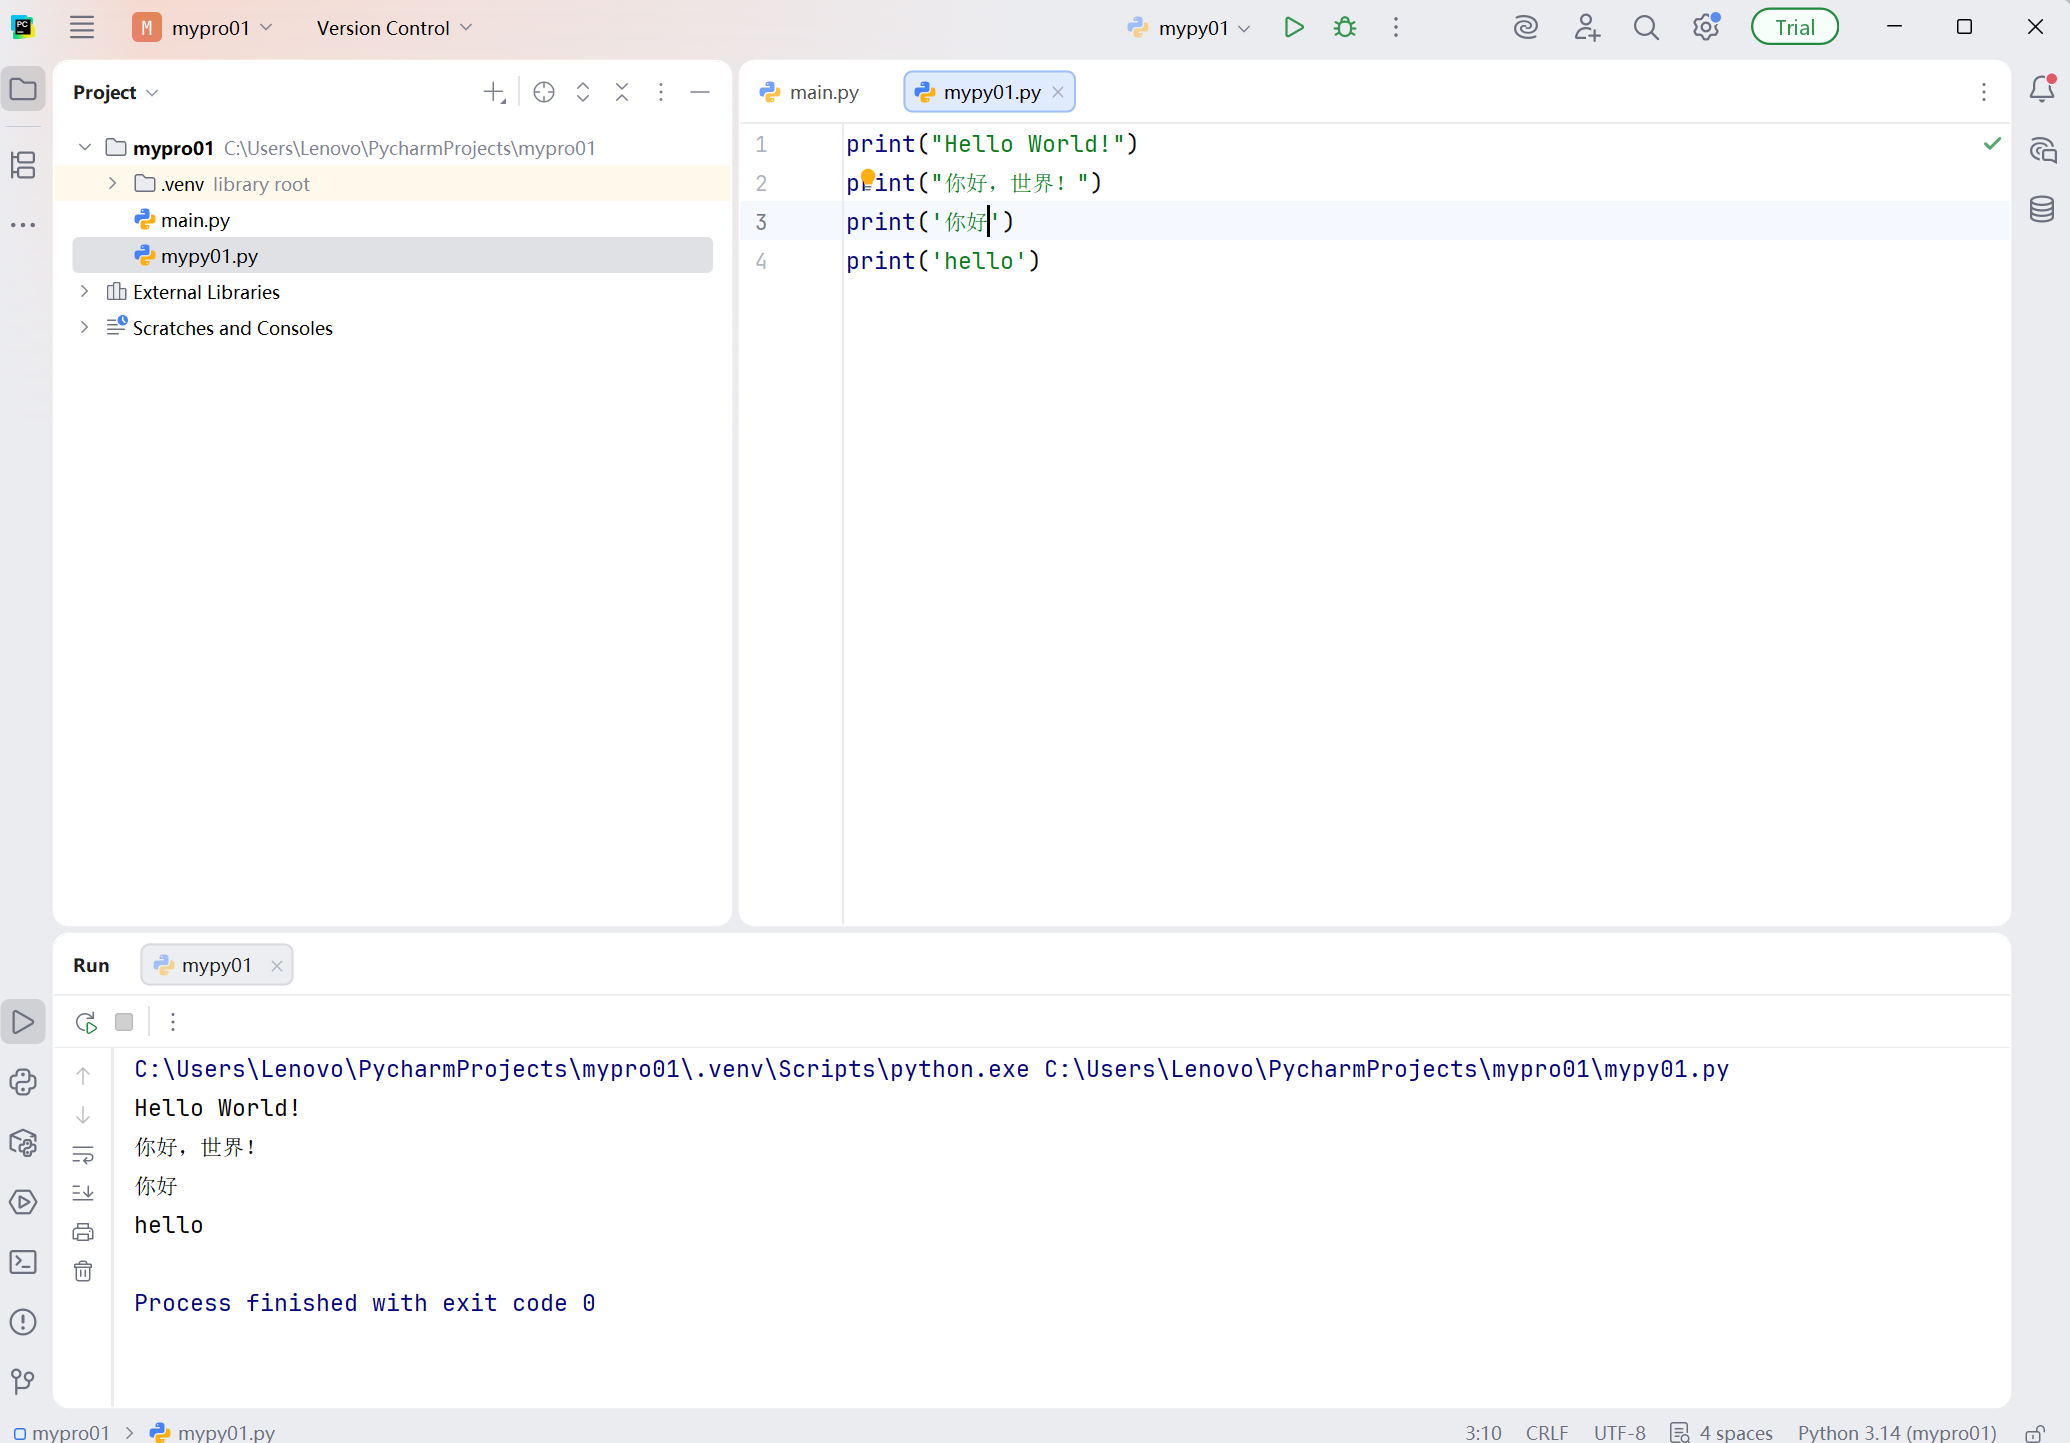Open the Git version control tool window
The width and height of the screenshot is (2070, 1443).
coord(23,1382)
